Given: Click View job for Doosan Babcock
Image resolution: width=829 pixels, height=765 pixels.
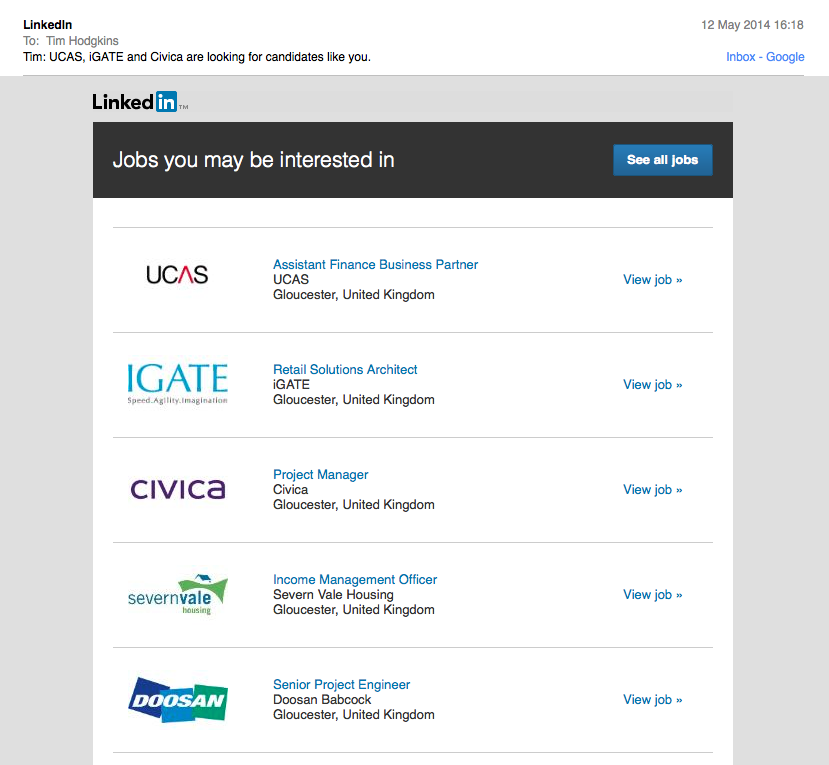Looking at the screenshot, I should click(x=652, y=700).
